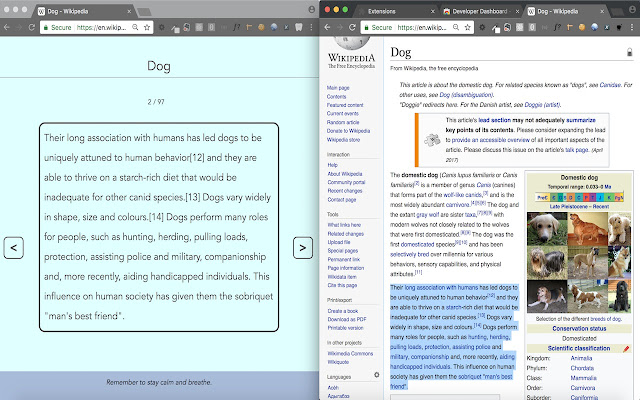Click the golden retriever puppy photo in the infobox
The width and height of the screenshot is (640, 400).
click(547, 229)
